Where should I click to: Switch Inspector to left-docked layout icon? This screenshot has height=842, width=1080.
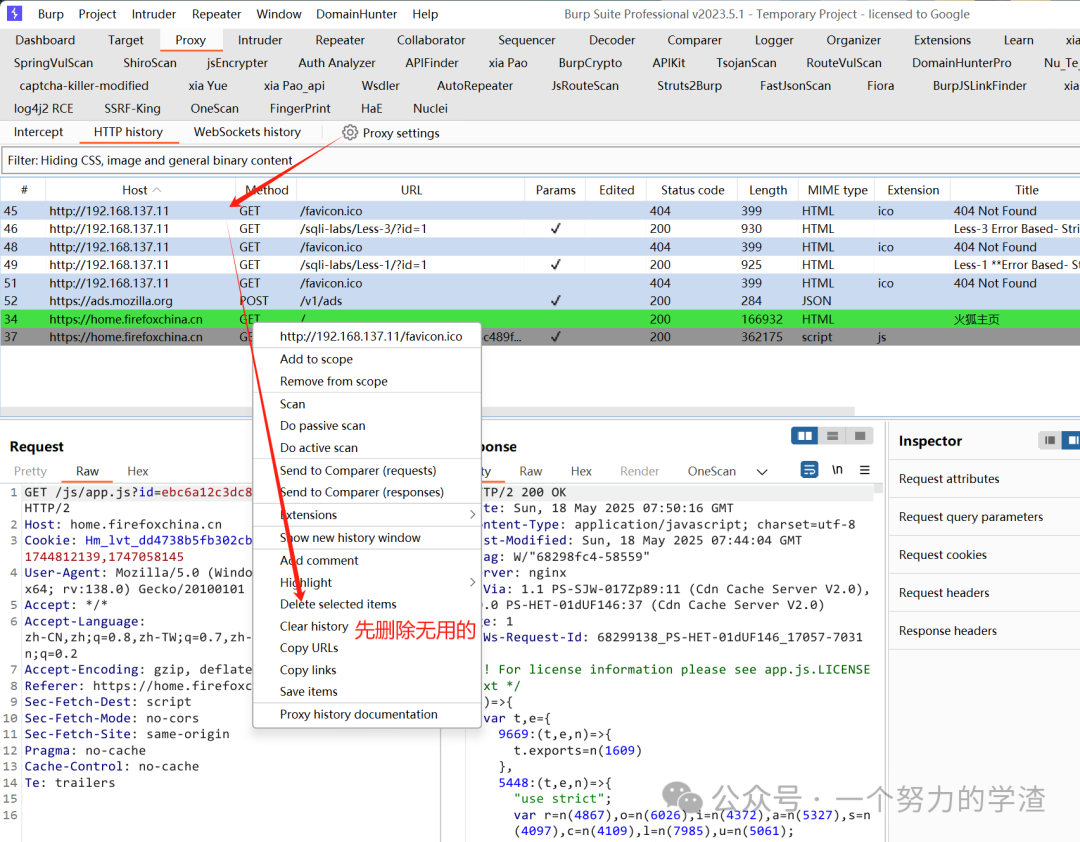pos(1049,440)
